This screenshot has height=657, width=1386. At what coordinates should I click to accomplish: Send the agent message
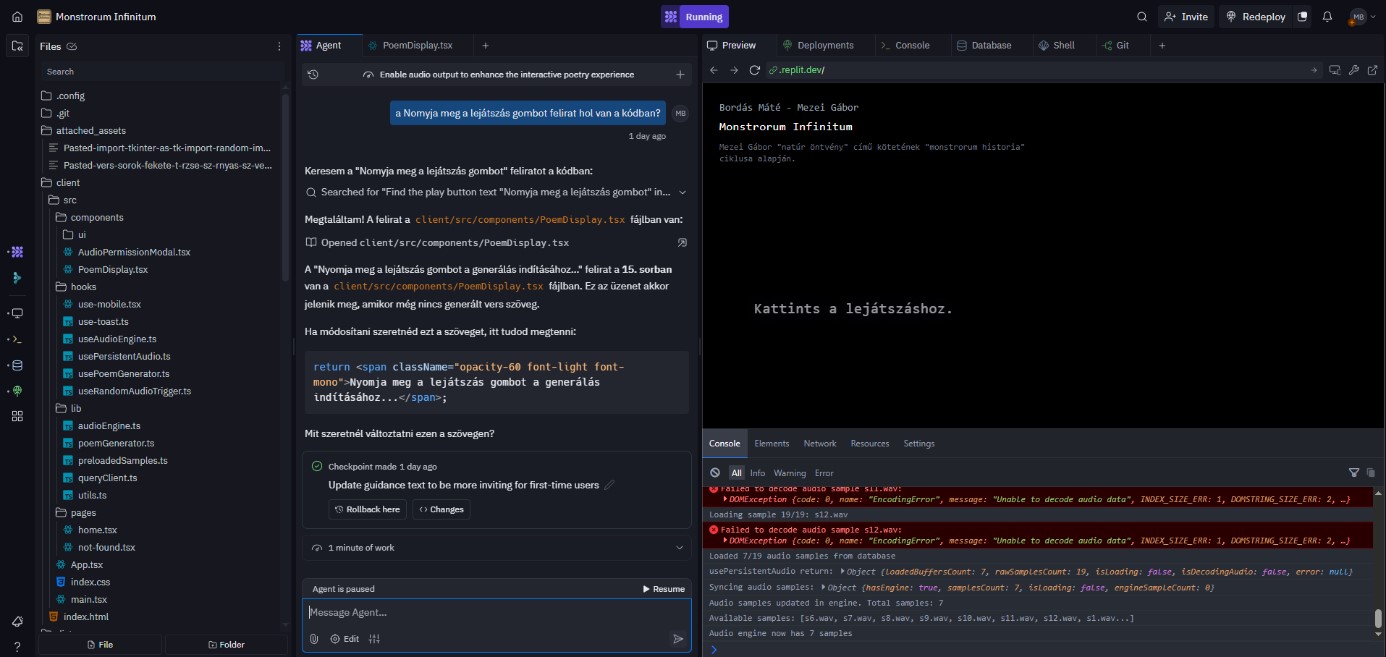pos(678,639)
